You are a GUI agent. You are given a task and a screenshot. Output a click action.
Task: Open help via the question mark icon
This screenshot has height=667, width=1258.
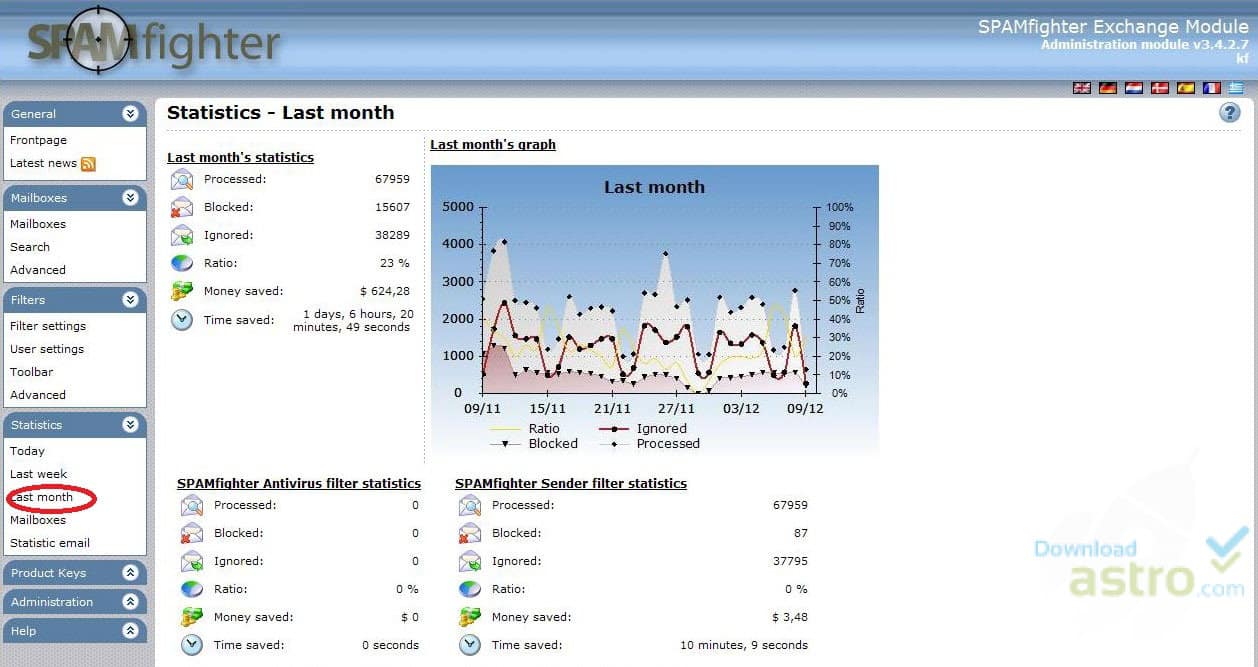pyautogui.click(x=1229, y=112)
